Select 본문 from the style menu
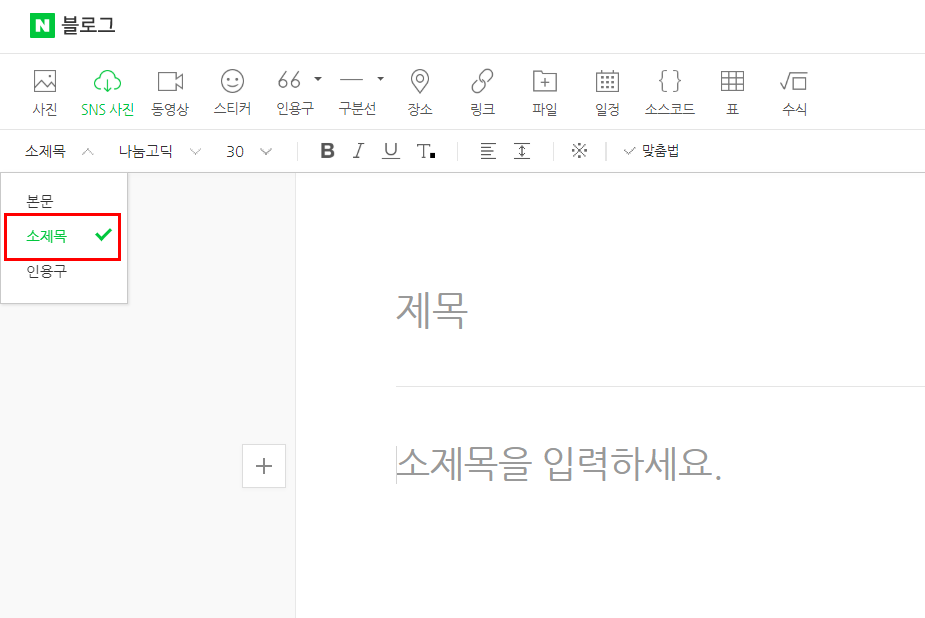Viewport: 925px width, 618px height. pyautogui.click(x=64, y=201)
